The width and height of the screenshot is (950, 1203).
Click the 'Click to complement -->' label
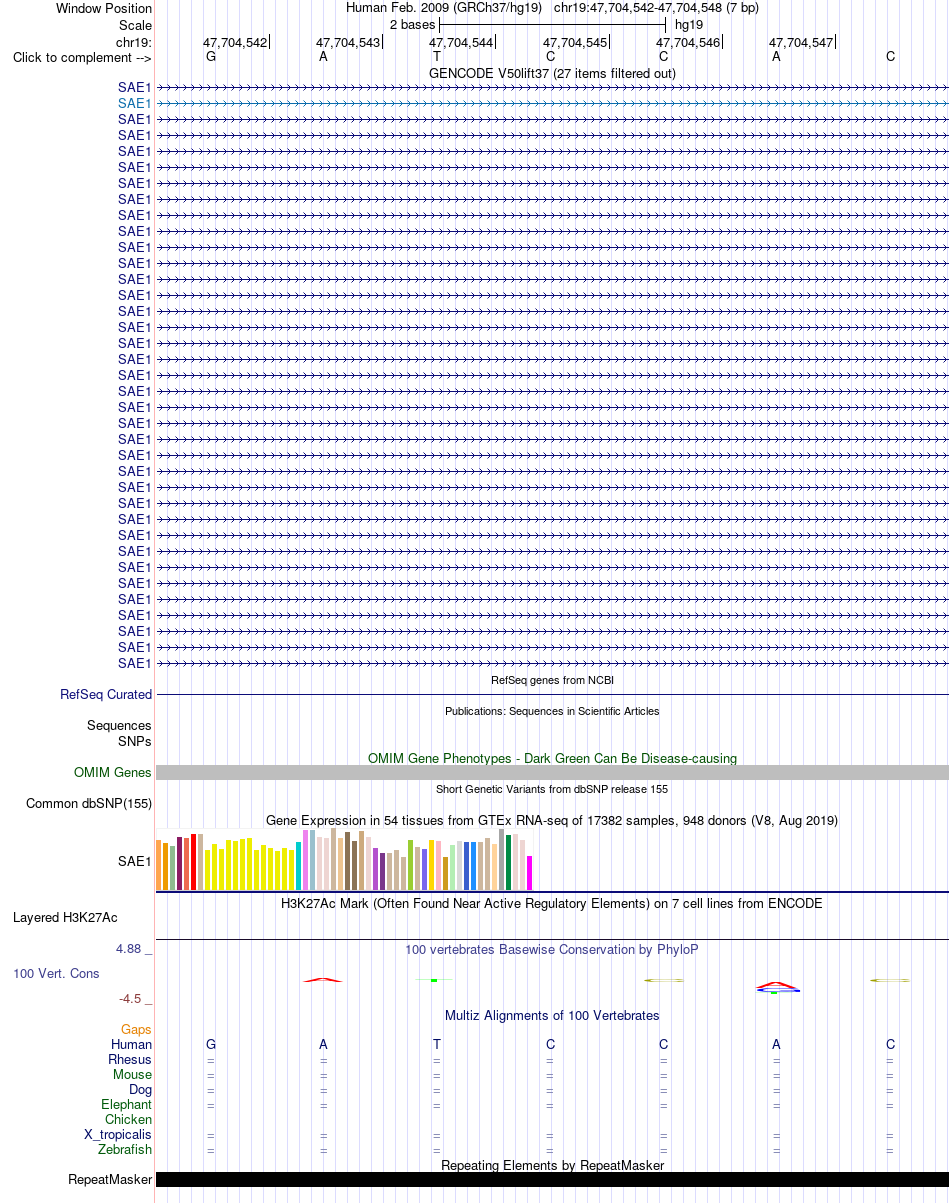[82, 57]
